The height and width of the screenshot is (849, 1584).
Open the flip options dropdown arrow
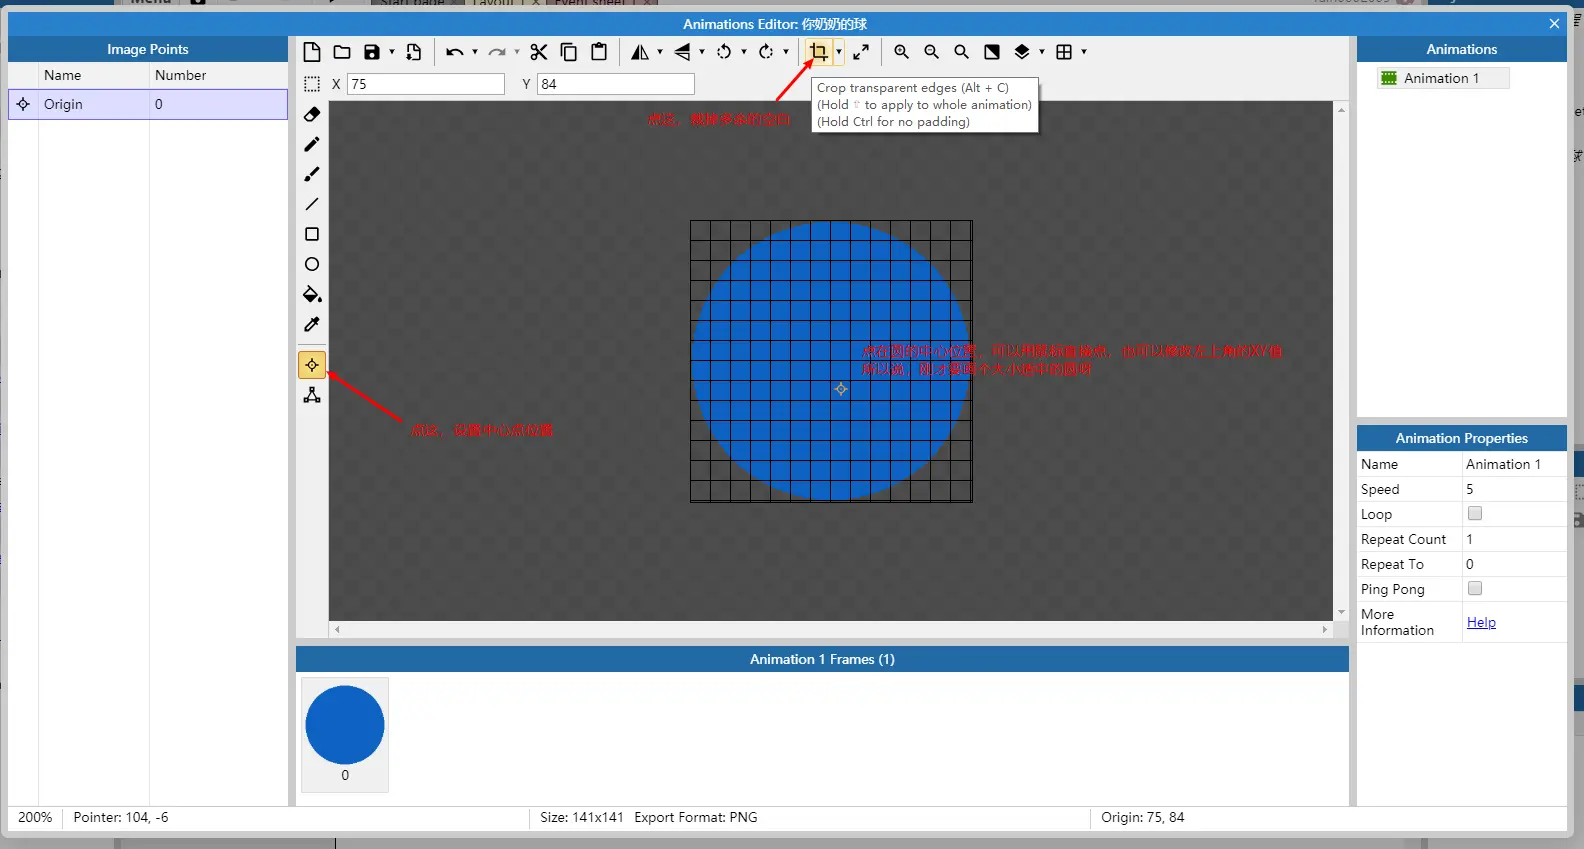coord(702,52)
